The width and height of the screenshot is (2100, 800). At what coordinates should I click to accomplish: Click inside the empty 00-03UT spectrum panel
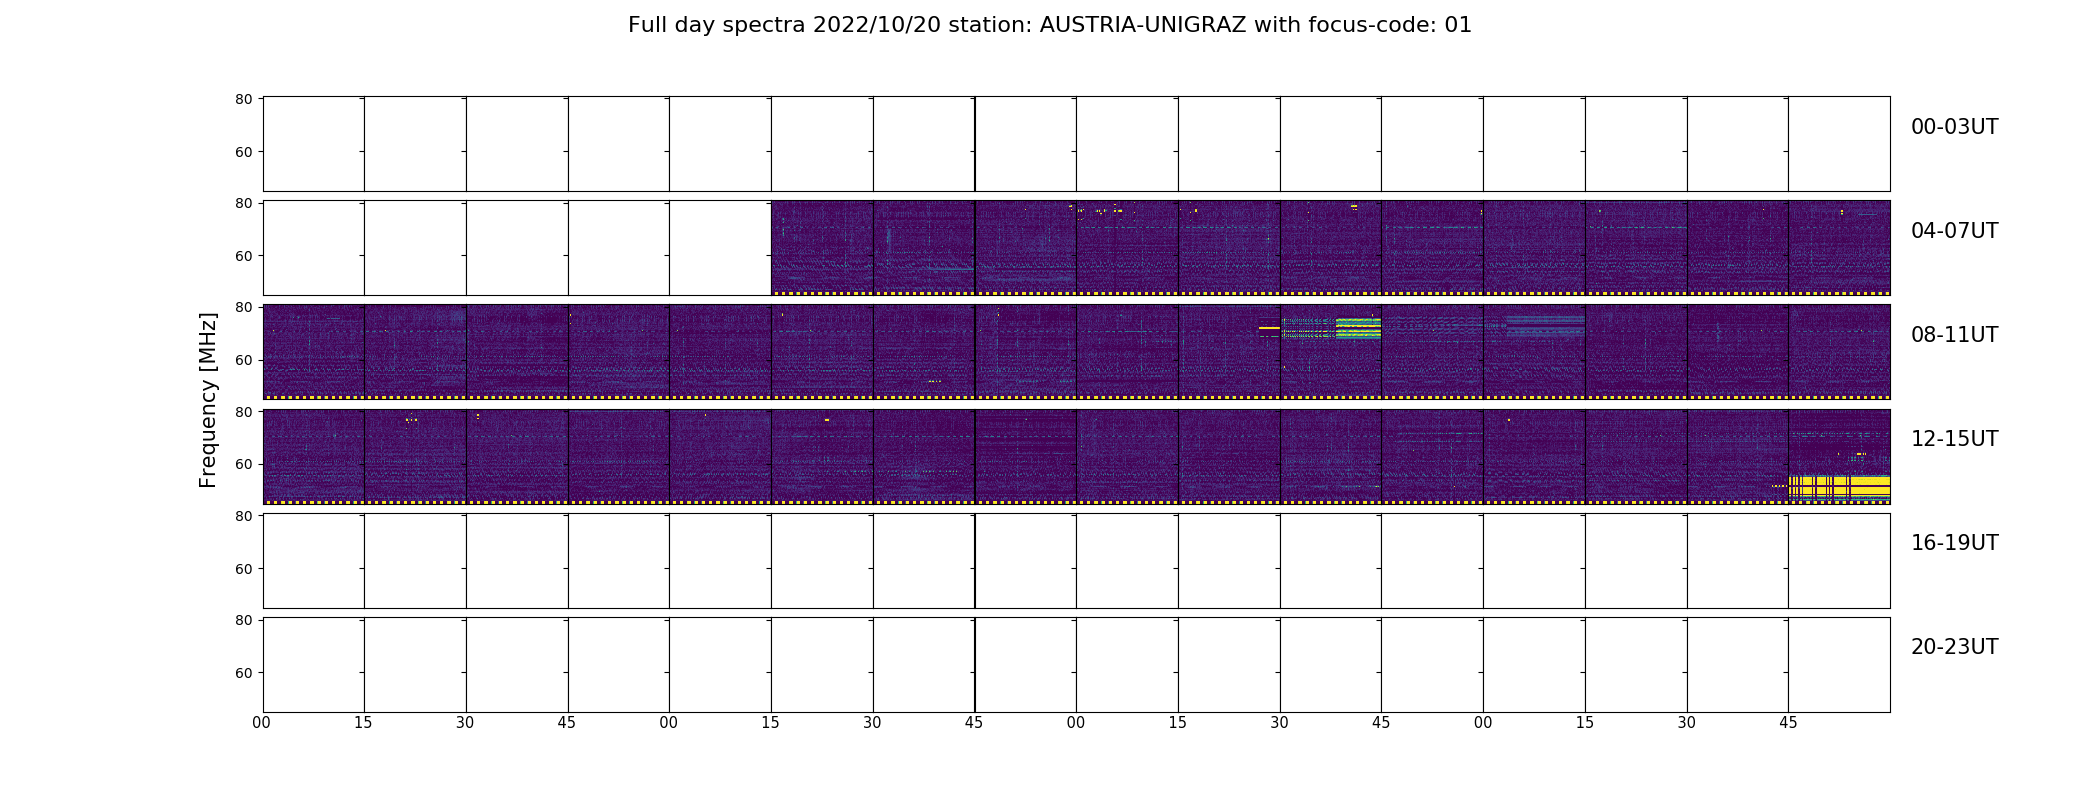point(1076,144)
